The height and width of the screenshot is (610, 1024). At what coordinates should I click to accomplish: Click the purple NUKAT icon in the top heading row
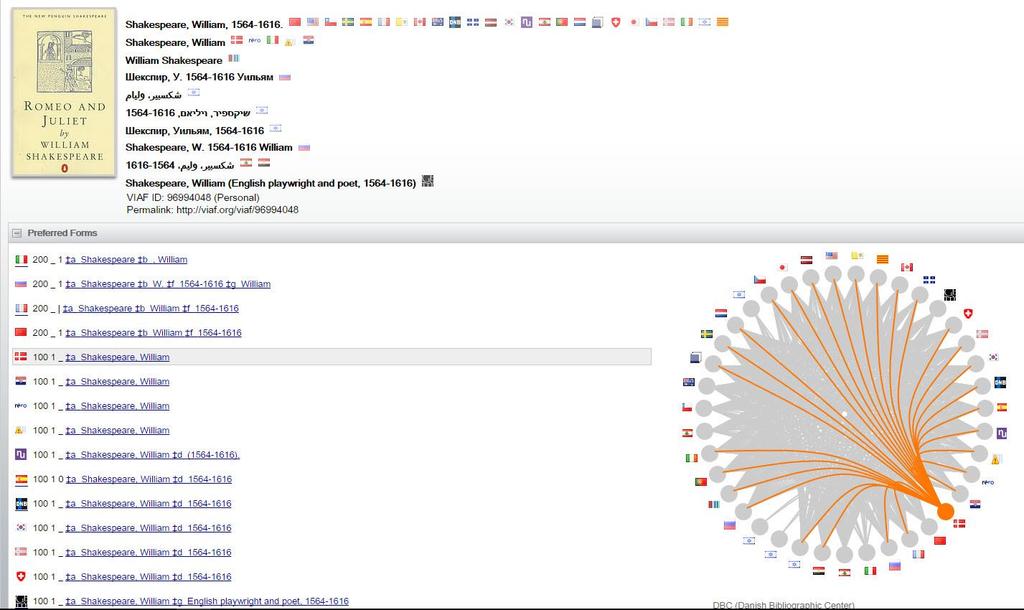pos(526,22)
